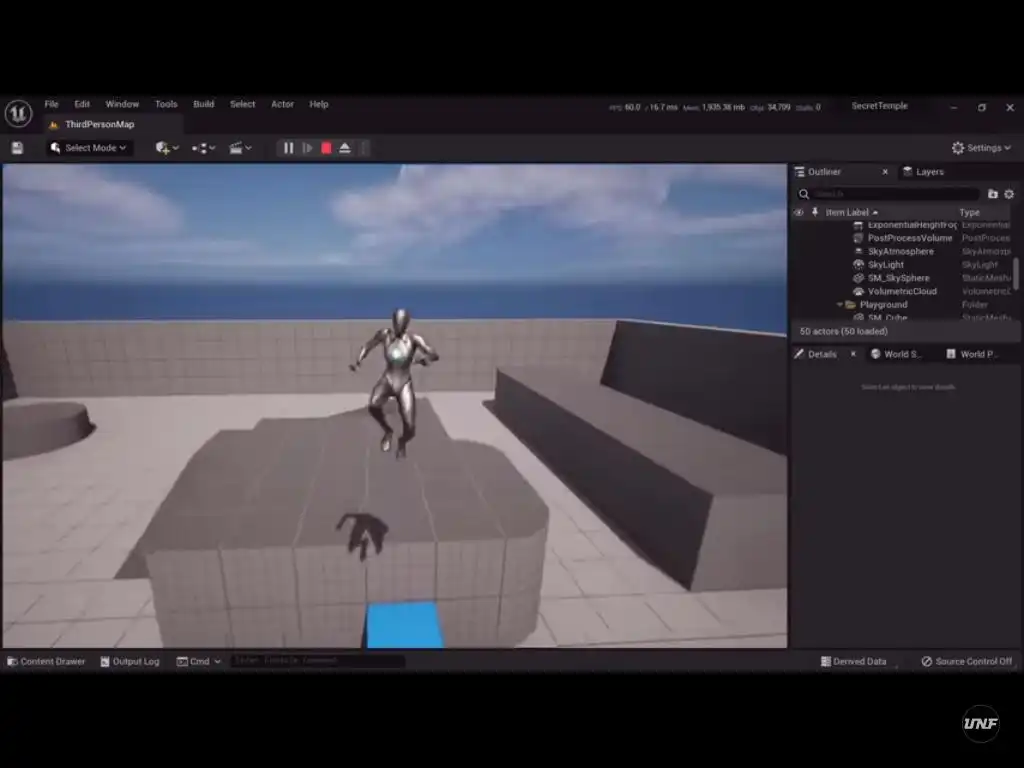Click the pin column header icon
This screenshot has width=1024, height=768.
tap(815, 212)
